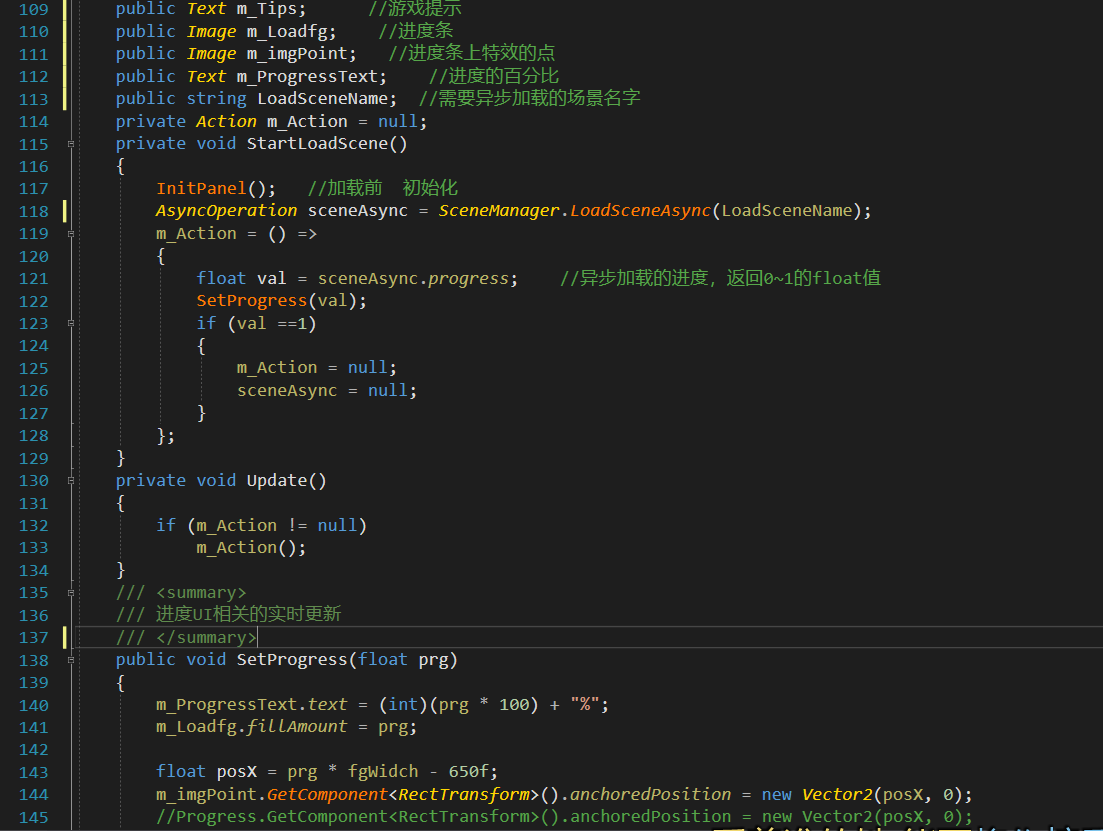Click the 'if (val ==1)' condition

pos(257,323)
